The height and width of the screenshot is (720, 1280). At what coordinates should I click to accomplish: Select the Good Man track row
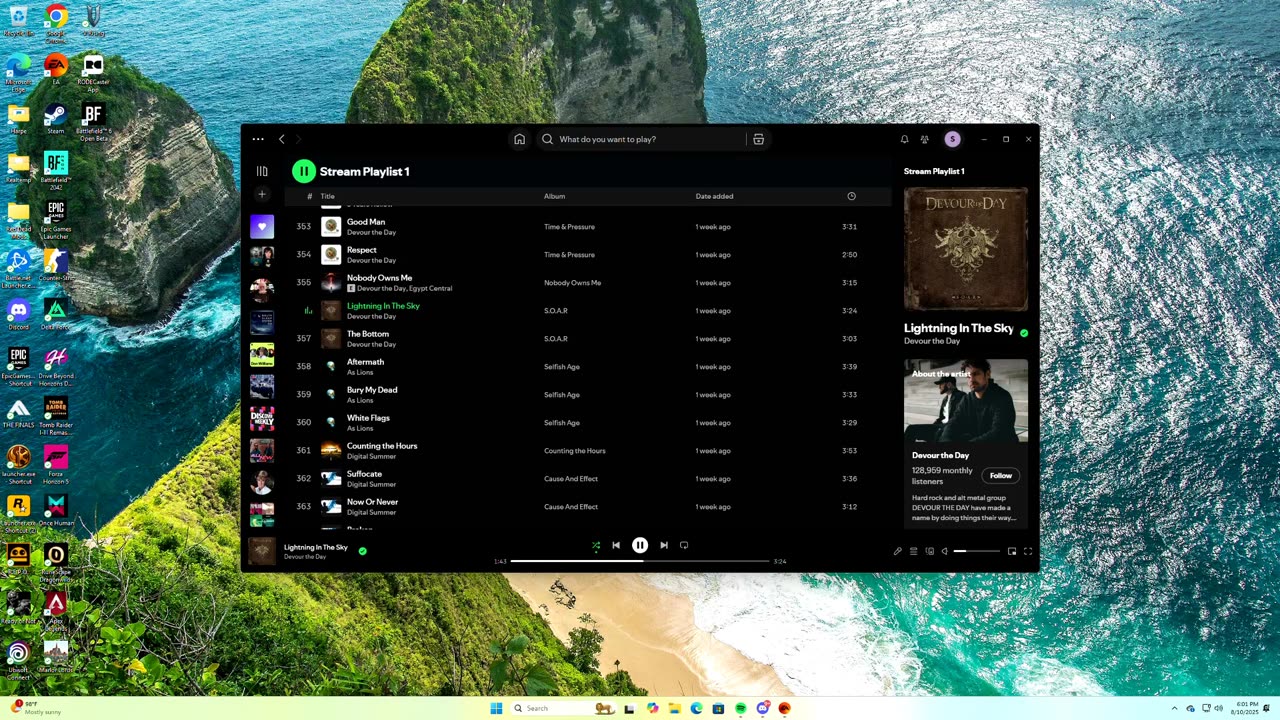[588, 226]
